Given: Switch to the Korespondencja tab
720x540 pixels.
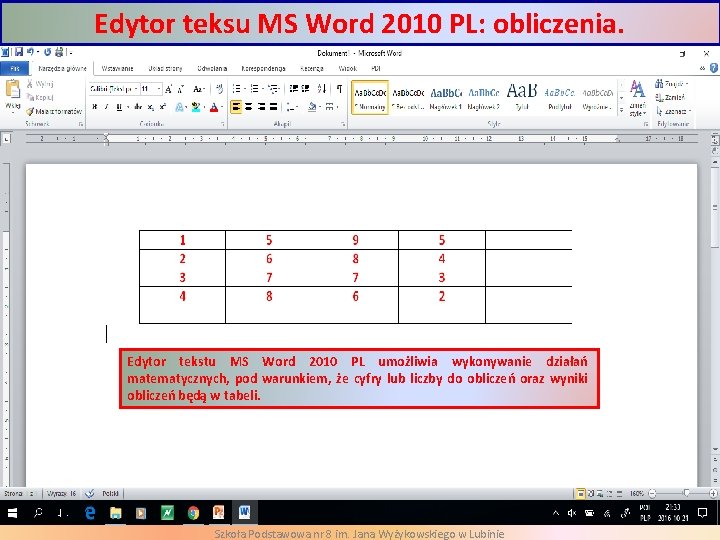Looking at the screenshot, I should tap(264, 68).
